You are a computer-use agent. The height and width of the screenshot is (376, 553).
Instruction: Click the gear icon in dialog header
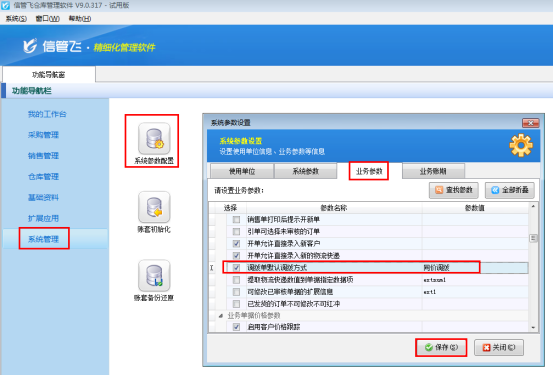(x=521, y=145)
